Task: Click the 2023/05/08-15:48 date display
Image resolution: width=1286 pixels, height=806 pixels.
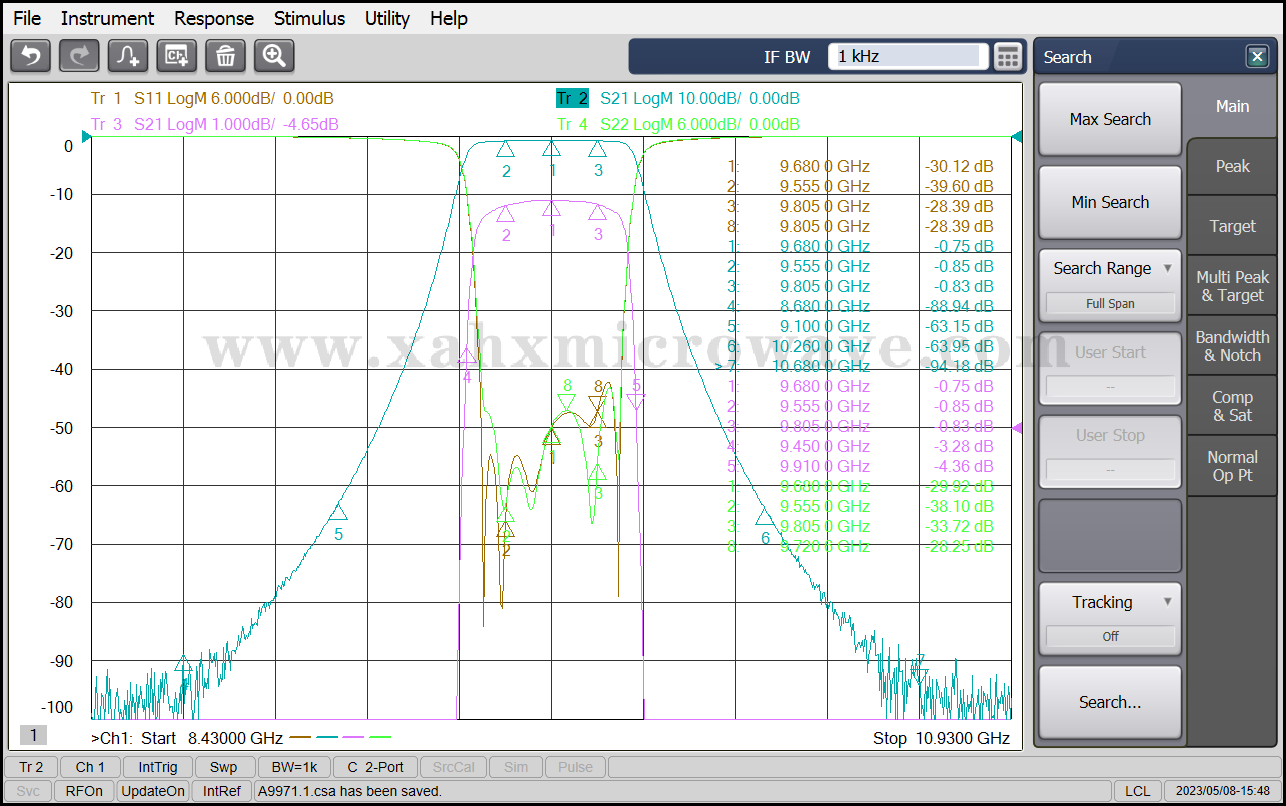Action: point(1222,791)
